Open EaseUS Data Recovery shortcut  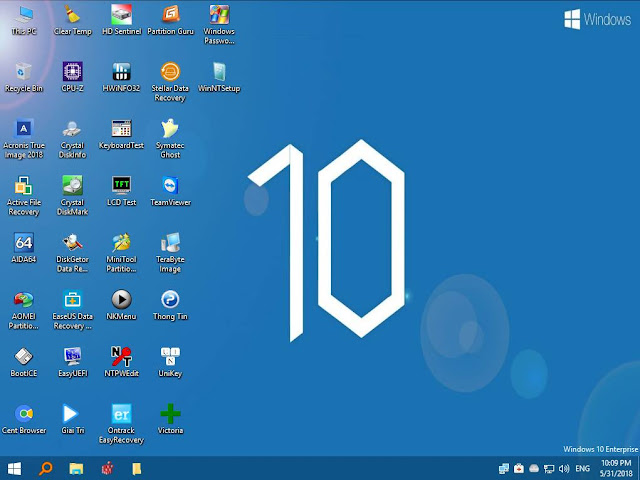tap(73, 310)
